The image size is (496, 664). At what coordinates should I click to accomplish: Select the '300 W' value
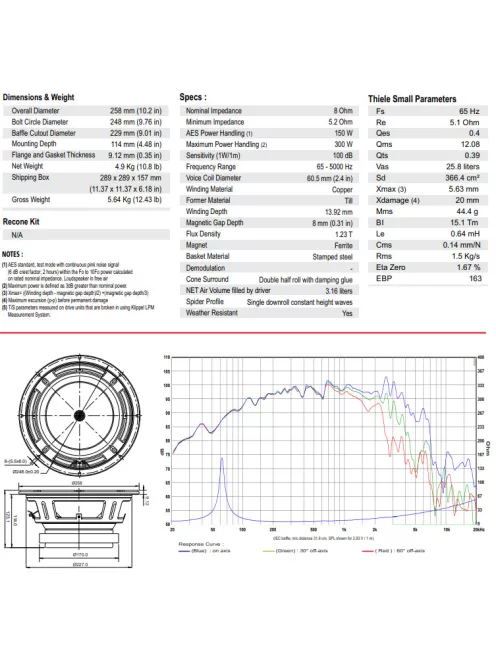click(x=343, y=144)
